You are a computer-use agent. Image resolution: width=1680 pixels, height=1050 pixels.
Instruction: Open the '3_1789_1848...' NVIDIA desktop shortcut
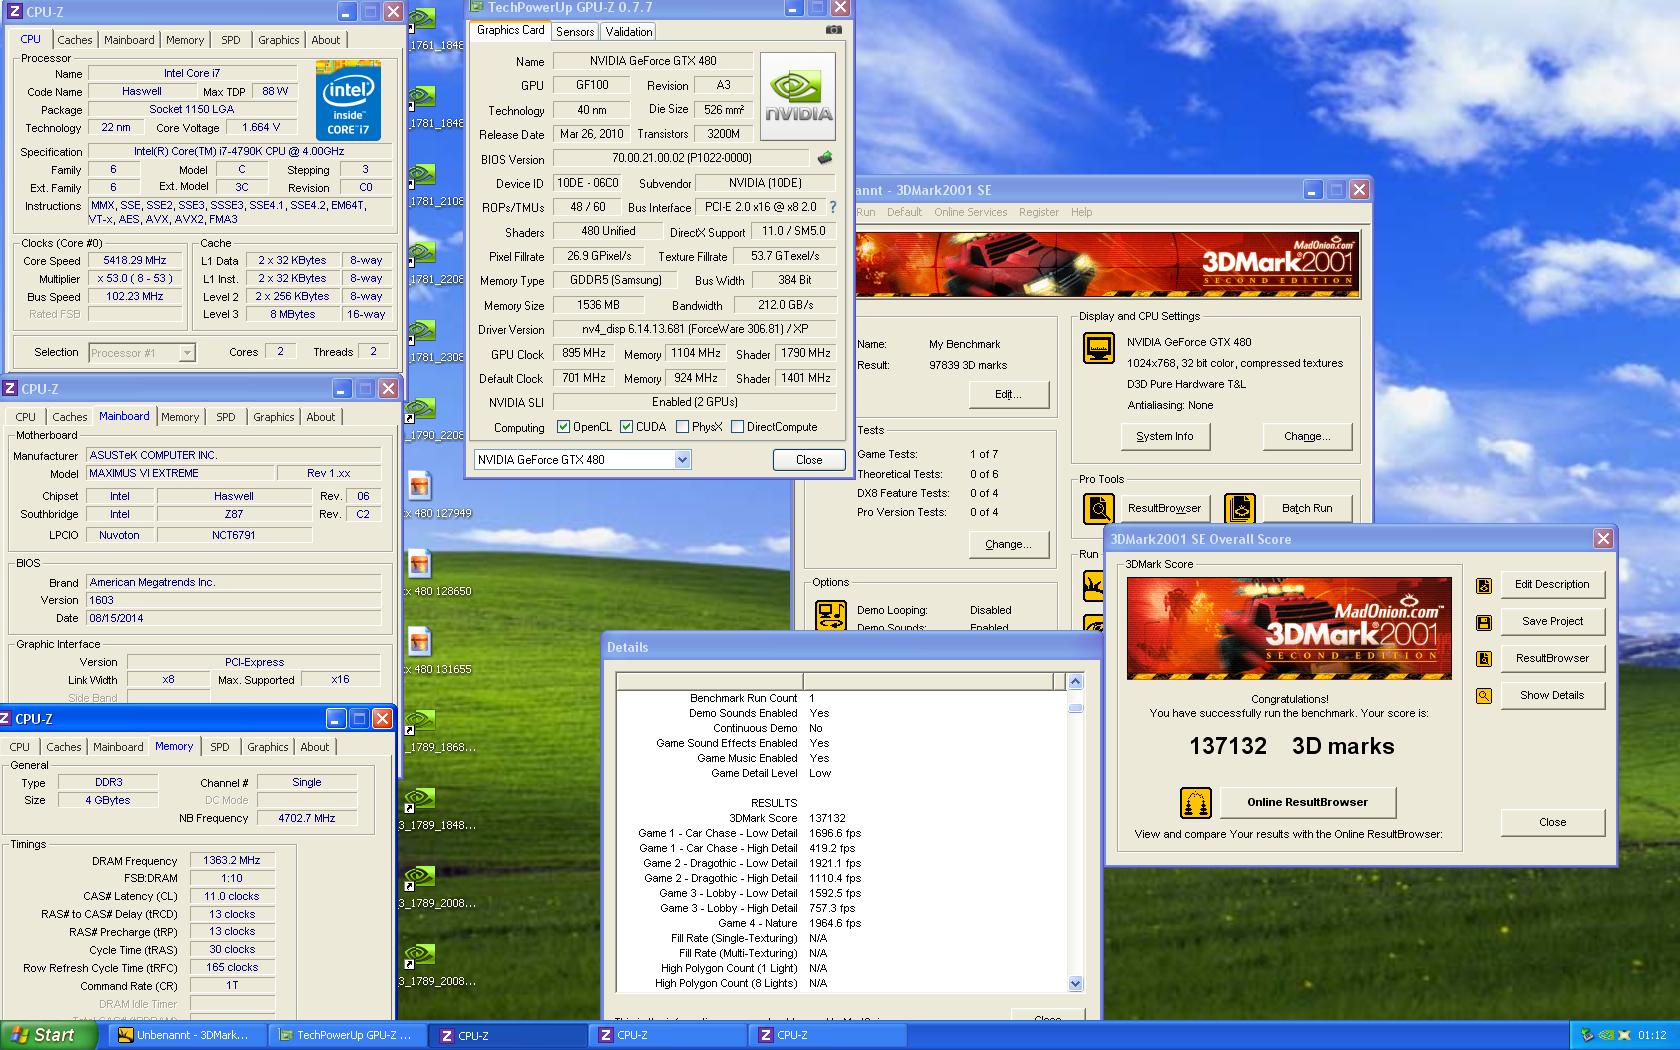tap(420, 798)
